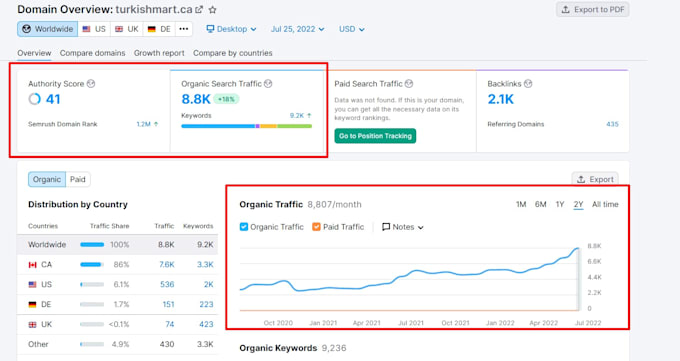Open the Compare by countries tab
This screenshot has width=680, height=361.
[x=233, y=53]
